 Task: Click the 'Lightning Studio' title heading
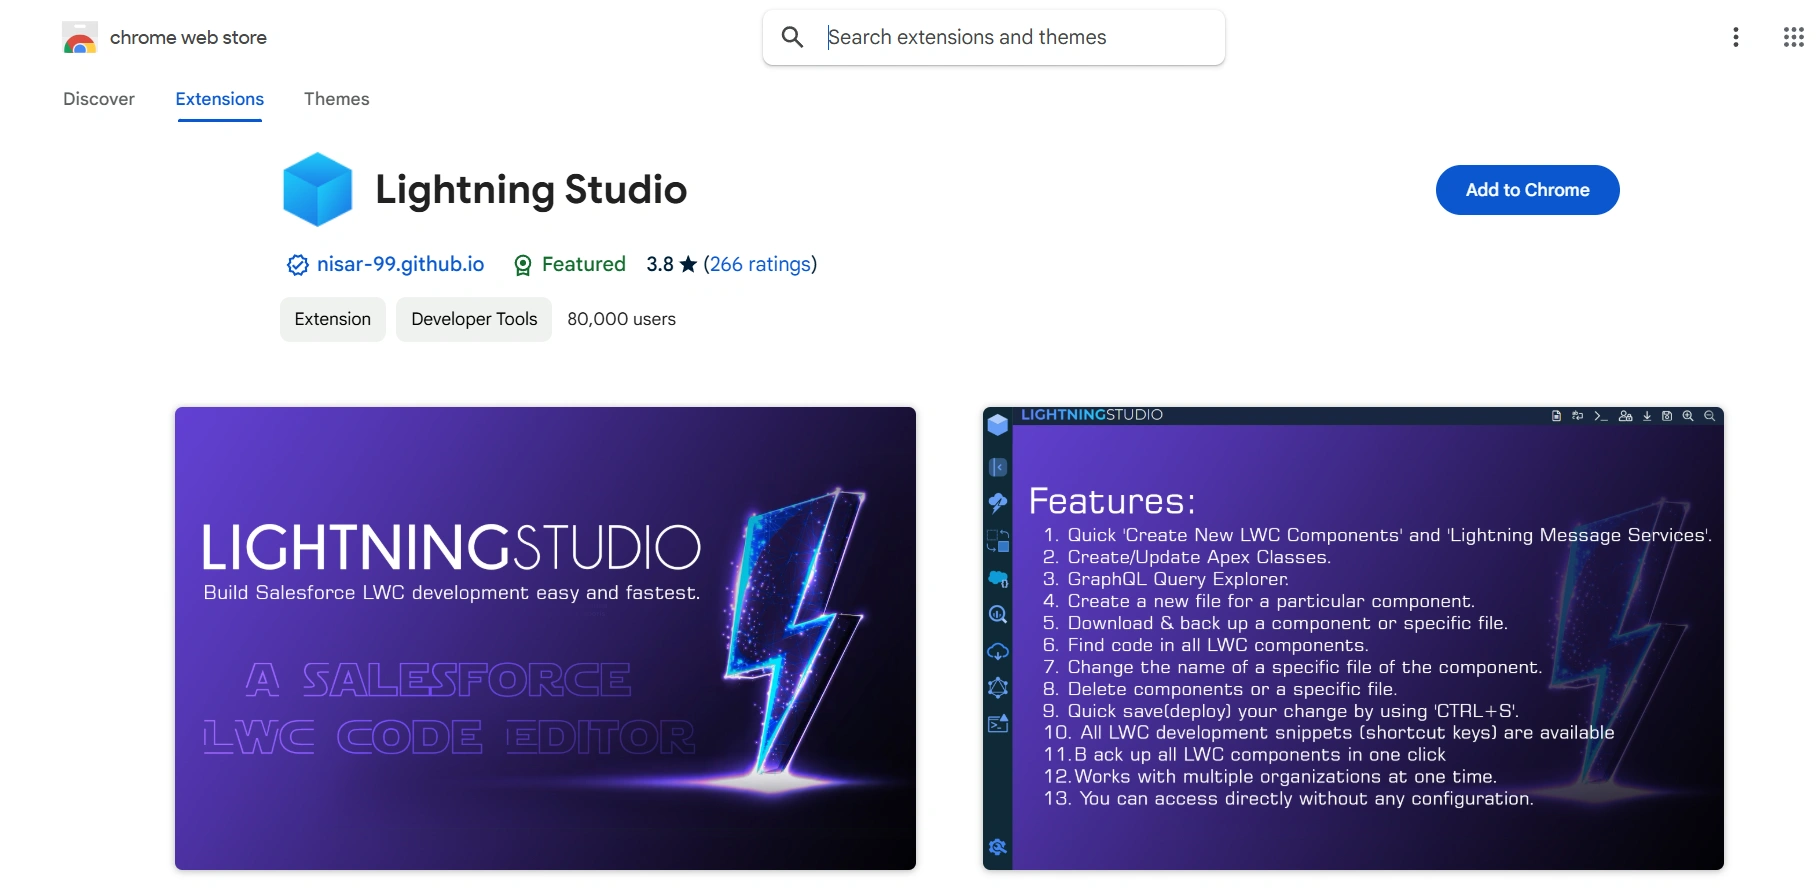(531, 189)
